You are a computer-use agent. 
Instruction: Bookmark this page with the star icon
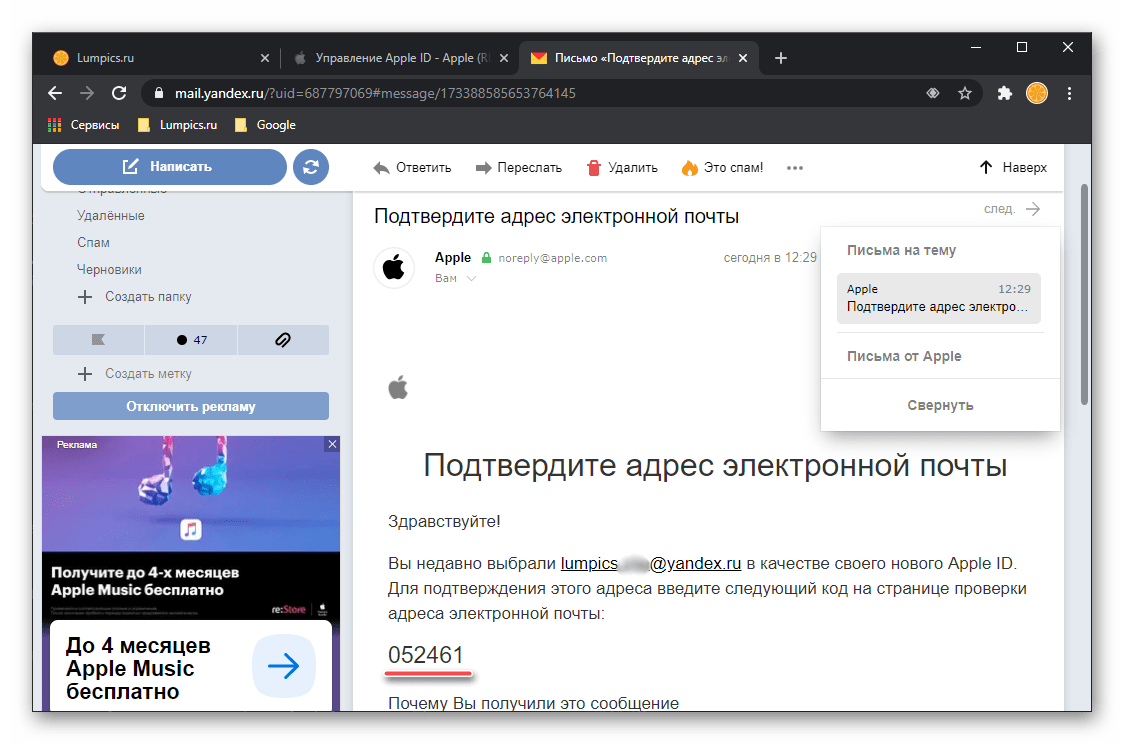pyautogui.click(x=965, y=93)
